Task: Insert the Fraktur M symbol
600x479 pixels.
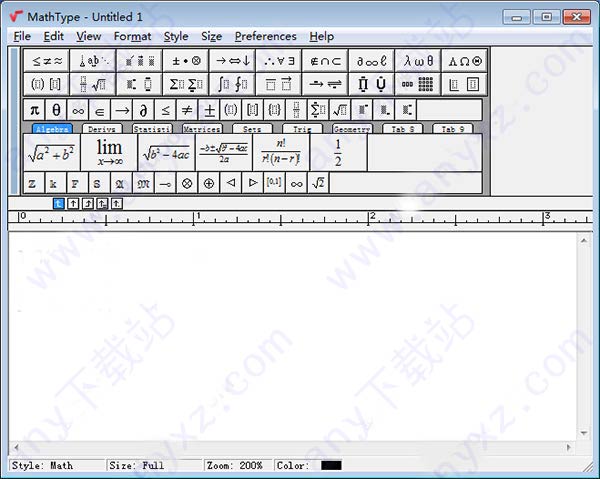Action: click(143, 183)
